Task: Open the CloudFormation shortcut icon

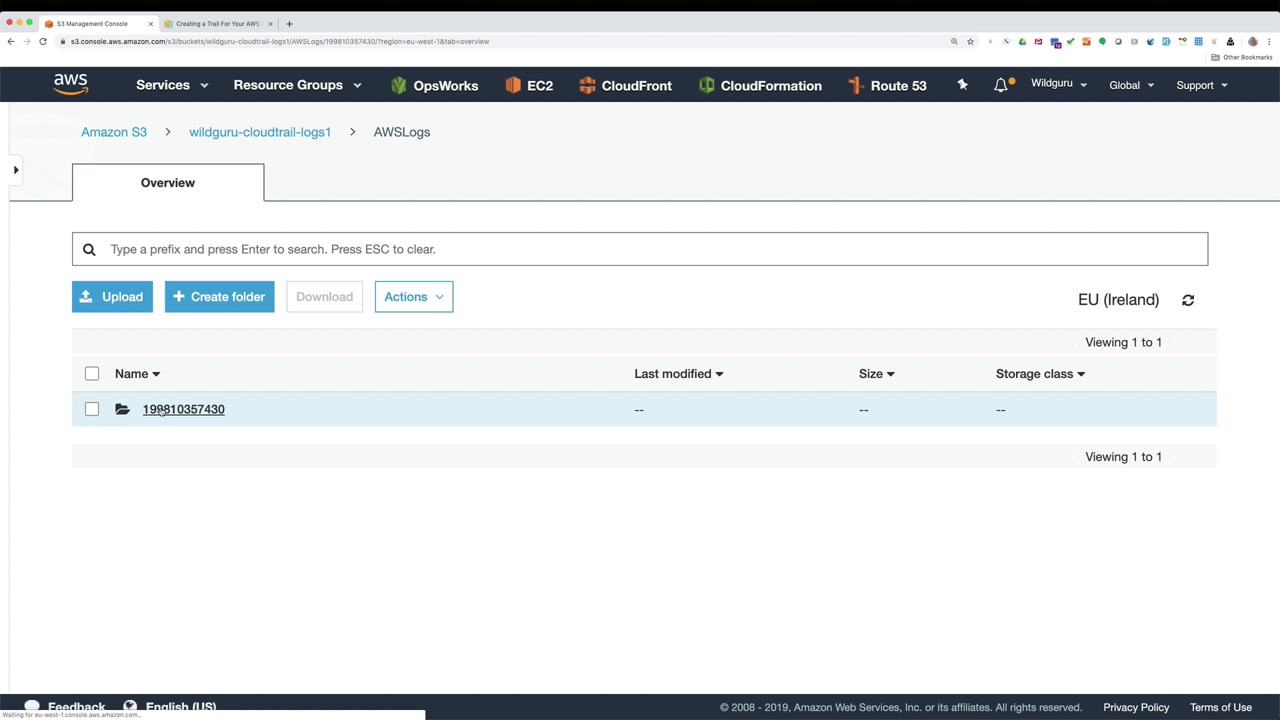Action: tap(707, 85)
